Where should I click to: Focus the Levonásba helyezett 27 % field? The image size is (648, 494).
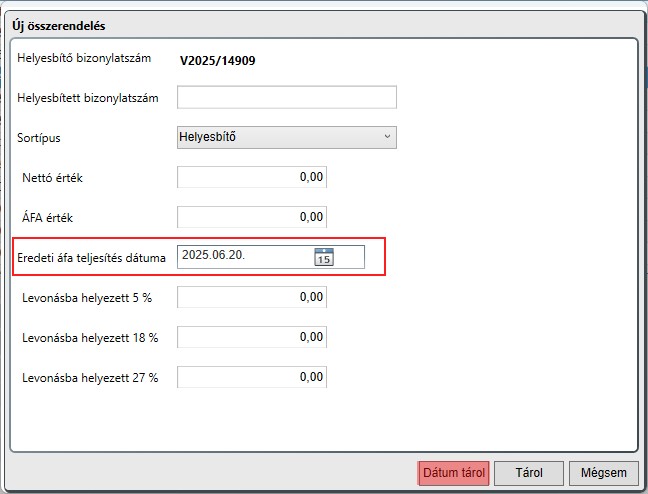click(x=252, y=377)
